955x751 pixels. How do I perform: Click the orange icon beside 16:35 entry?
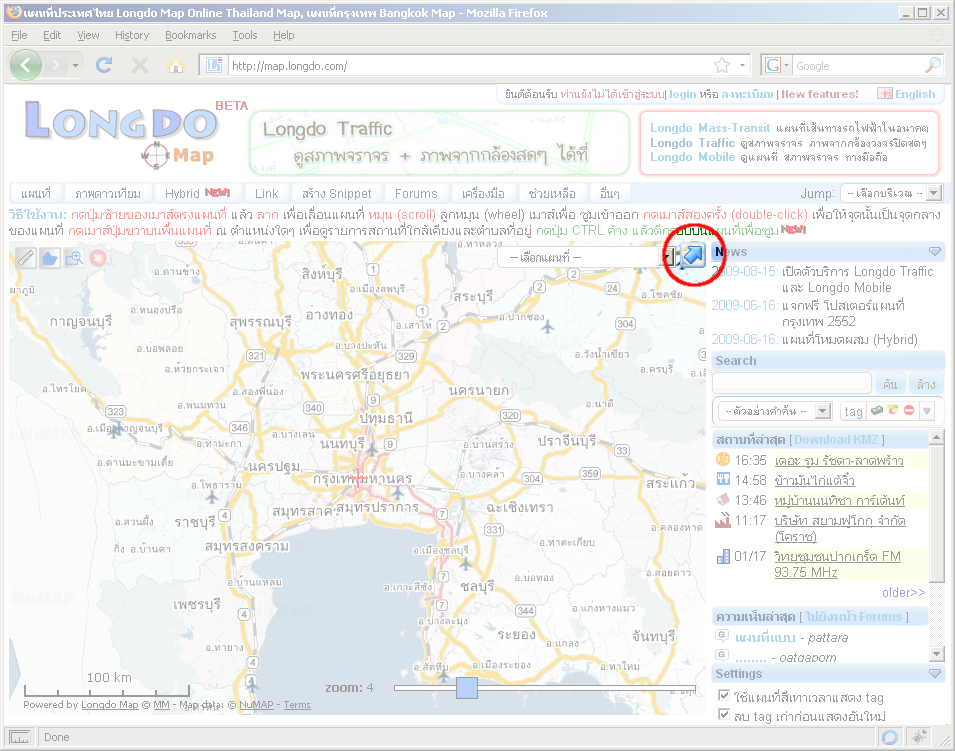[x=723, y=459]
